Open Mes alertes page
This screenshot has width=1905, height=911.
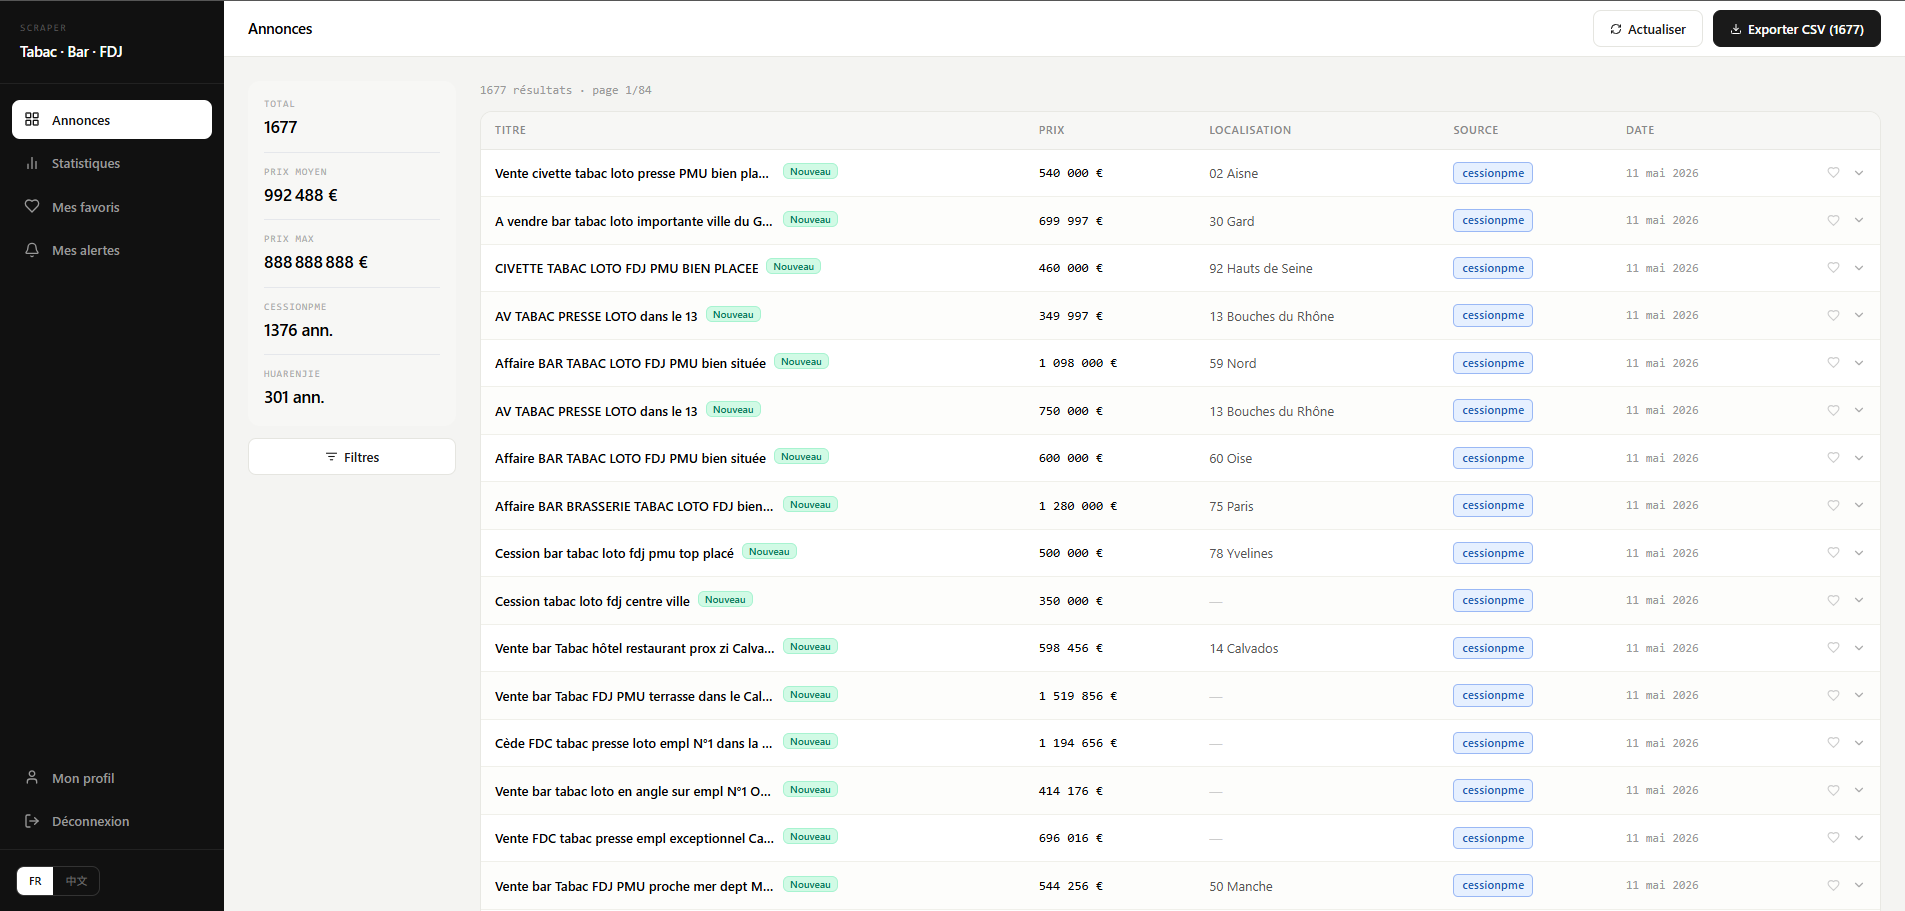tap(112, 250)
